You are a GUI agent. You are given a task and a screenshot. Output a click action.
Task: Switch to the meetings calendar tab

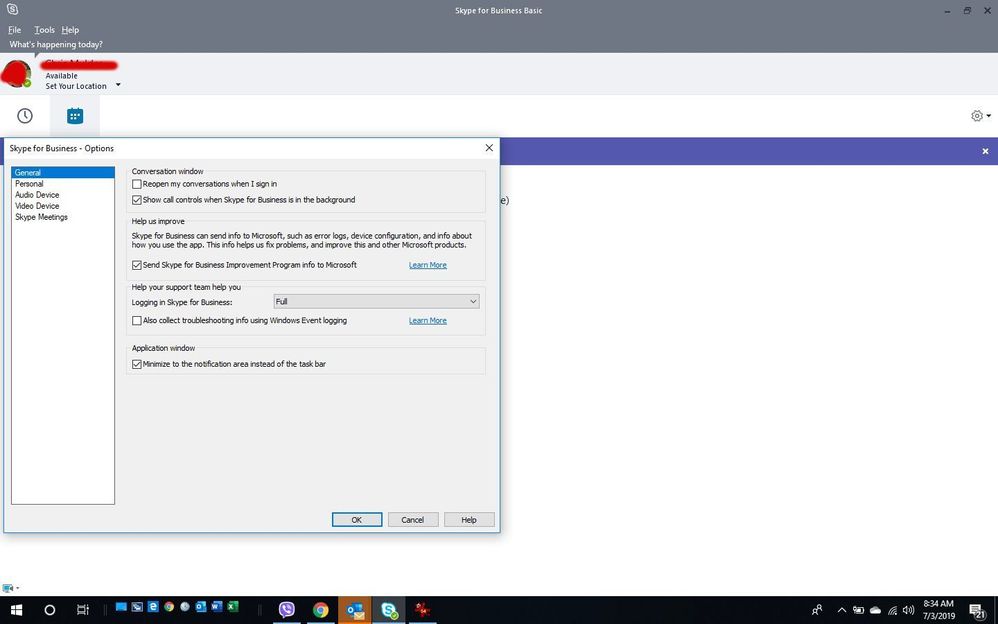pos(75,115)
